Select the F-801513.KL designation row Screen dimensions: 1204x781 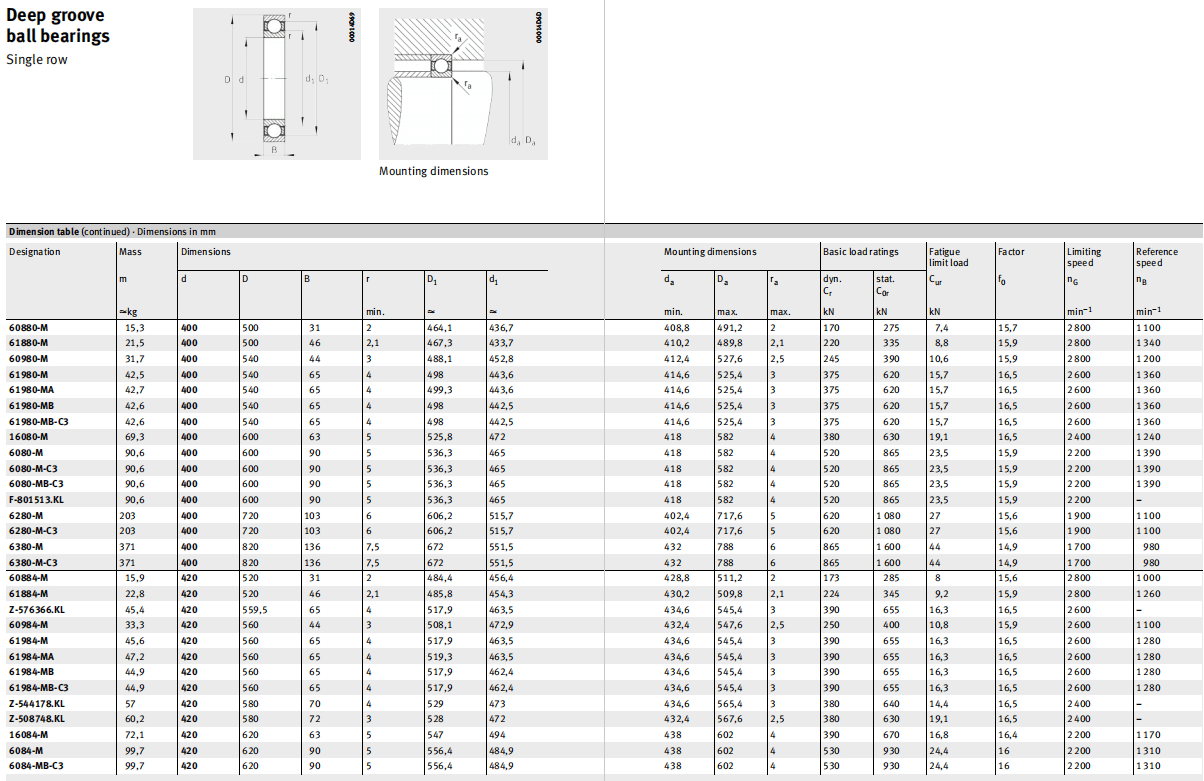[x=36, y=499]
